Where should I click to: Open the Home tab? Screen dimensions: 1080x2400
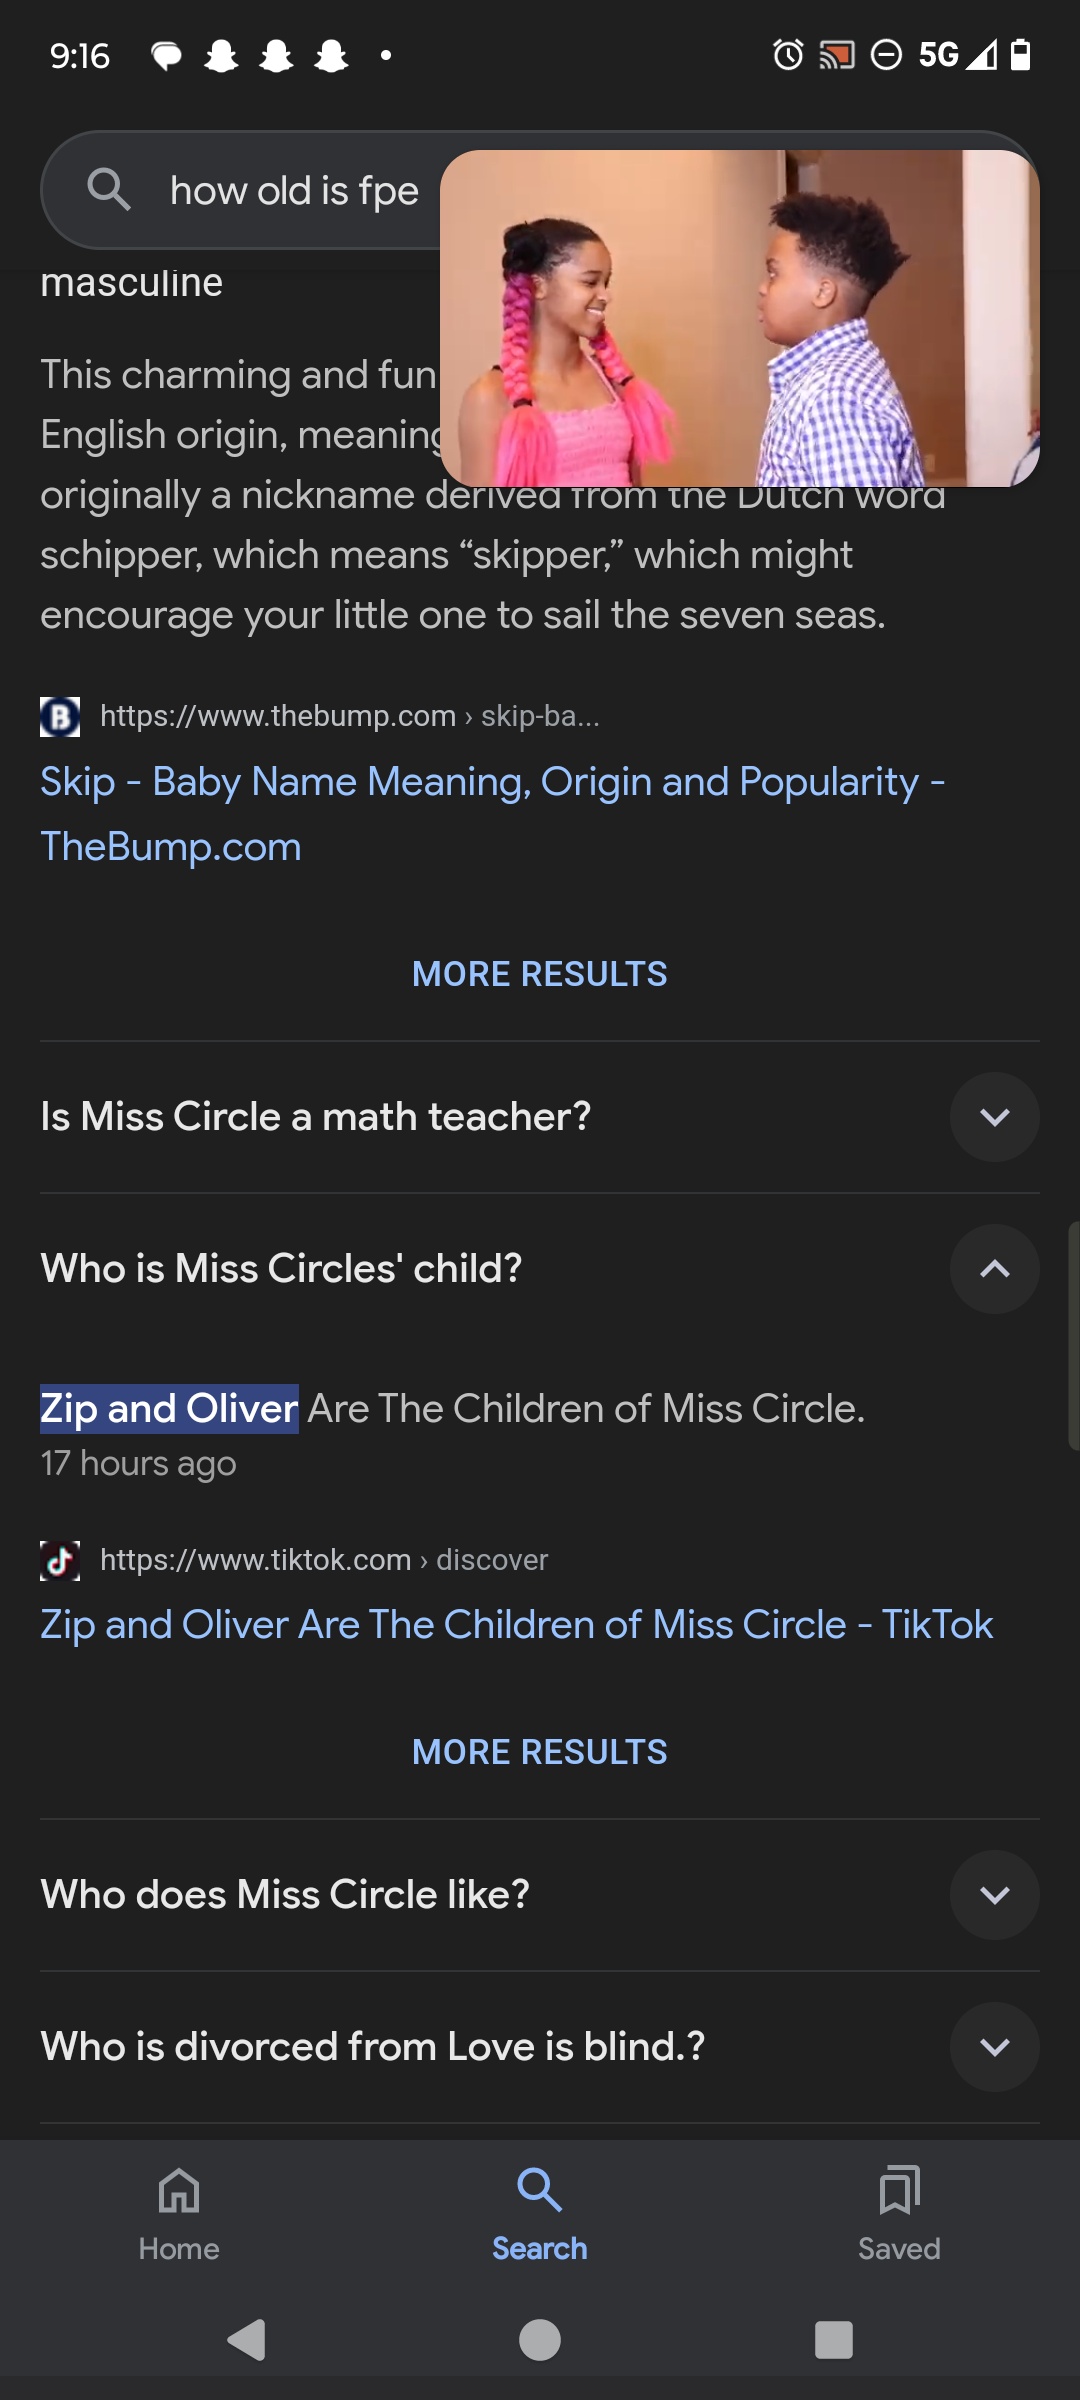click(179, 2212)
